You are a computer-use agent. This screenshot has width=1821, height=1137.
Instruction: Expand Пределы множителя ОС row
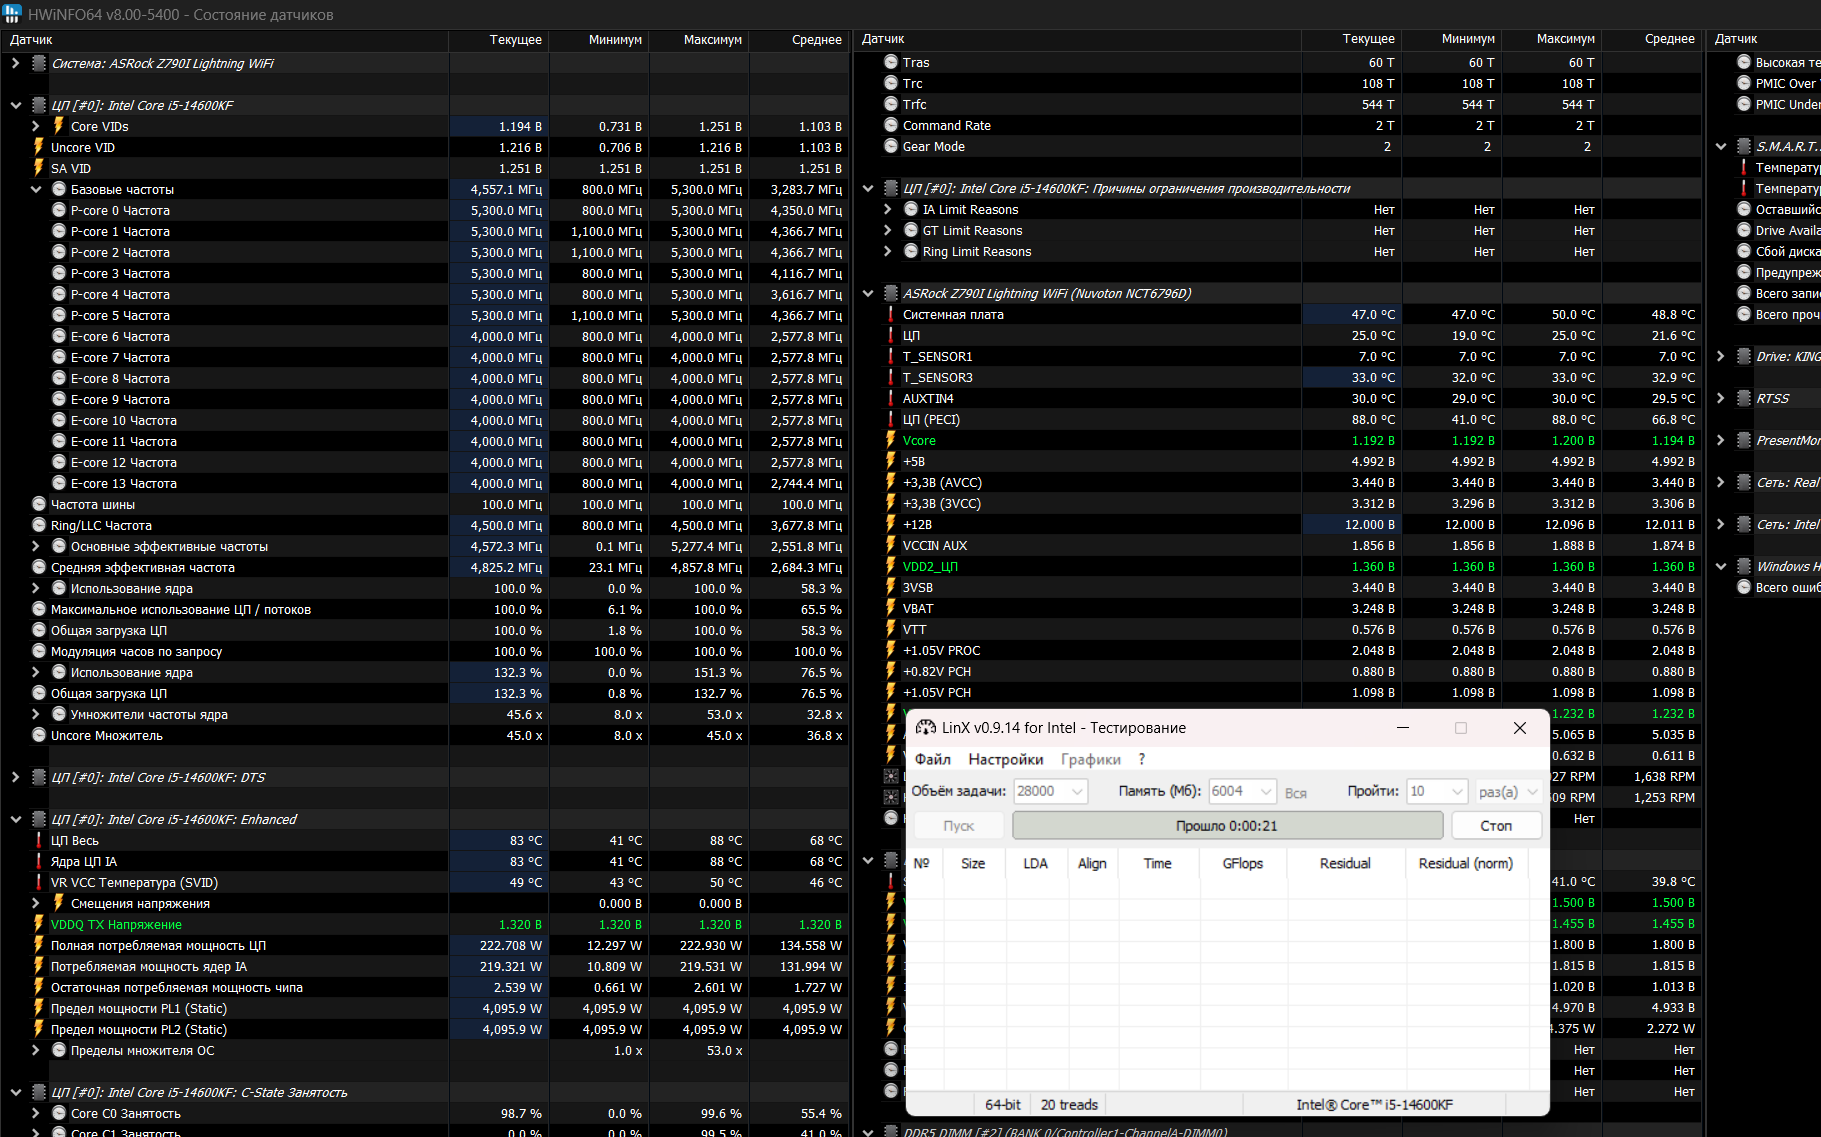[x=35, y=1050]
